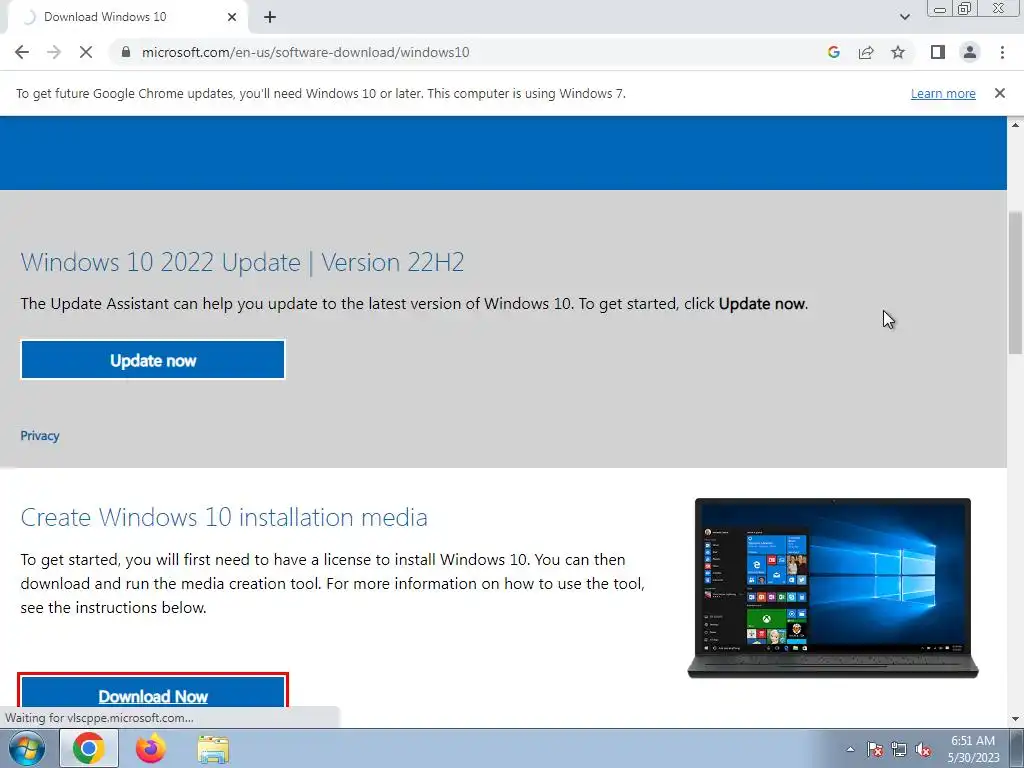Open a new tab with plus button
Viewport: 1024px width, 768px height.
click(270, 17)
